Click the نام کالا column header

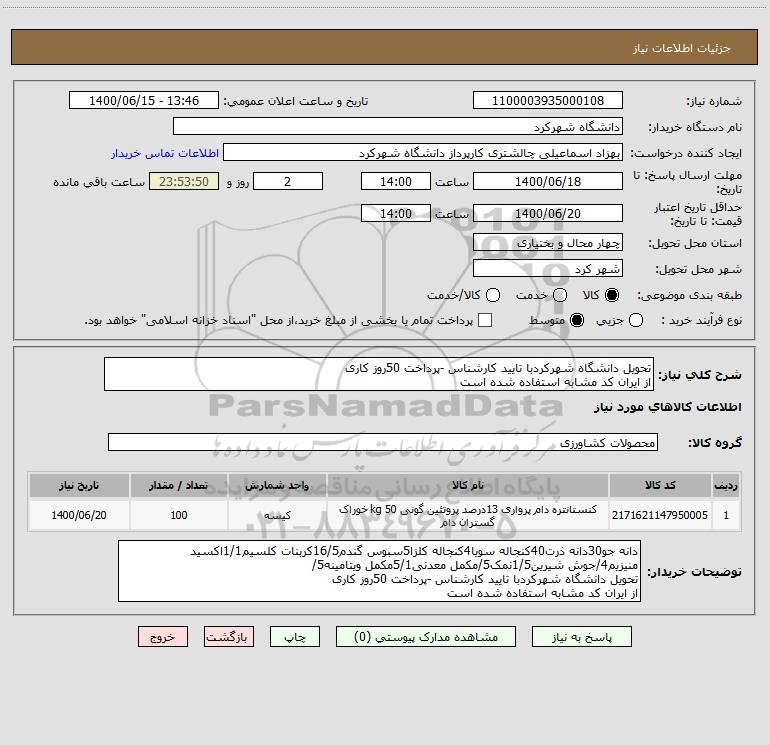coord(468,485)
